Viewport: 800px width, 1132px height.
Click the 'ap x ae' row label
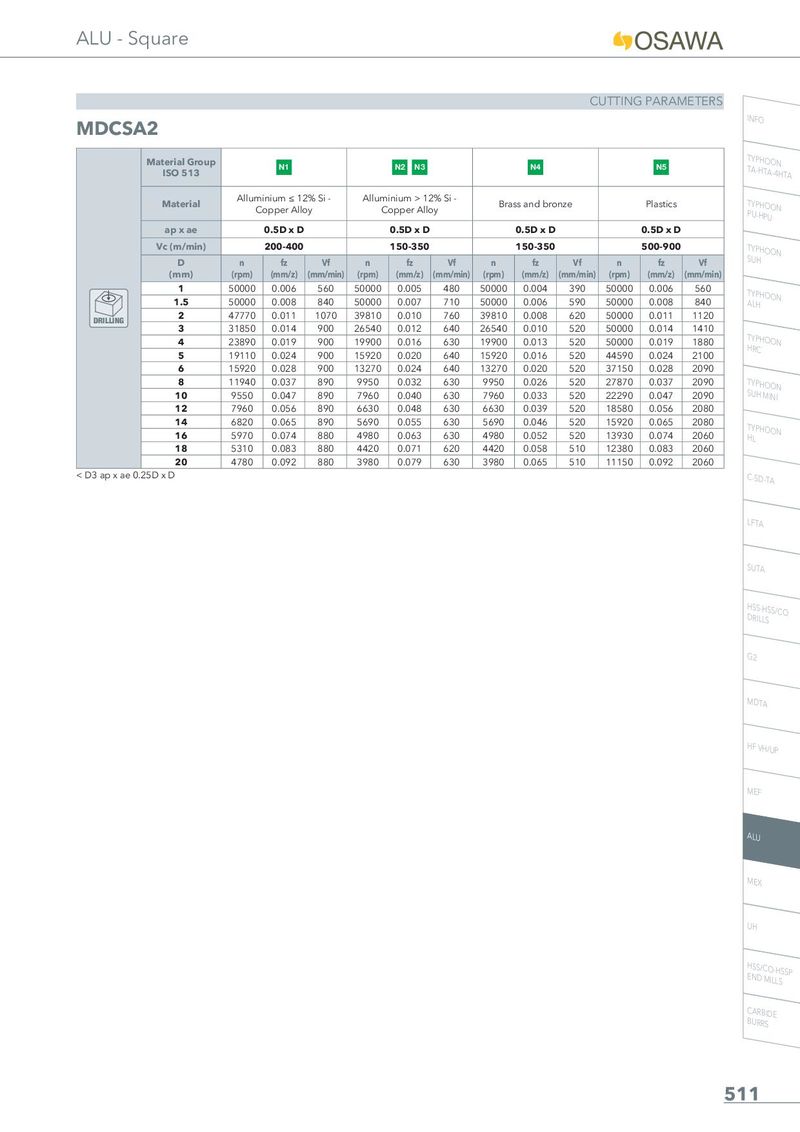181,230
